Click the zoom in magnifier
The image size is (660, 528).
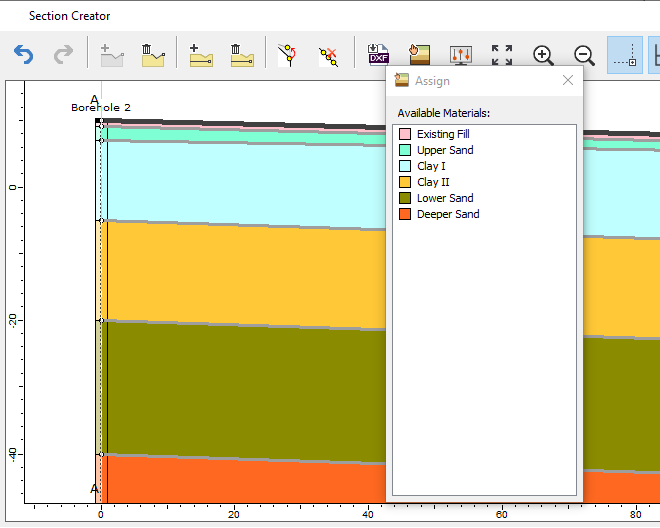click(543, 55)
